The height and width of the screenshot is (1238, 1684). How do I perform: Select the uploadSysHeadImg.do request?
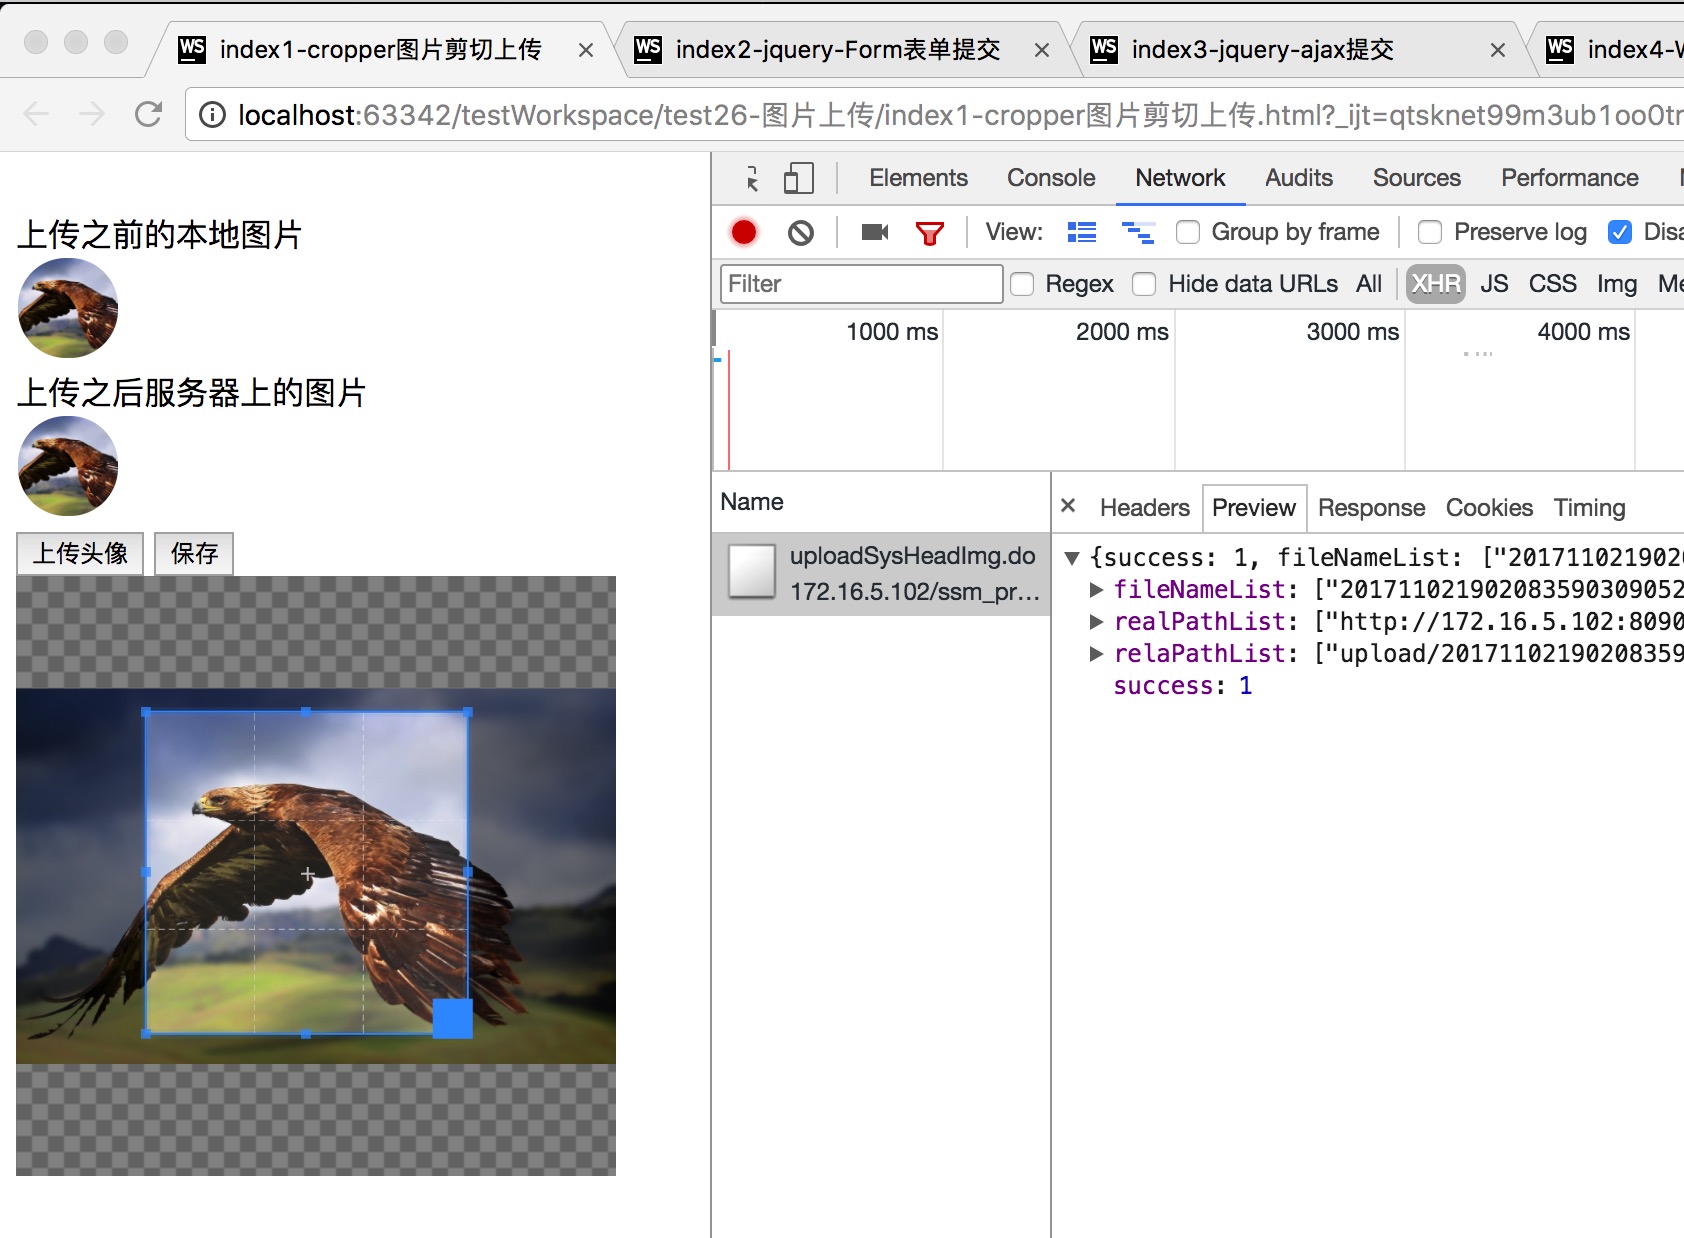point(881,574)
